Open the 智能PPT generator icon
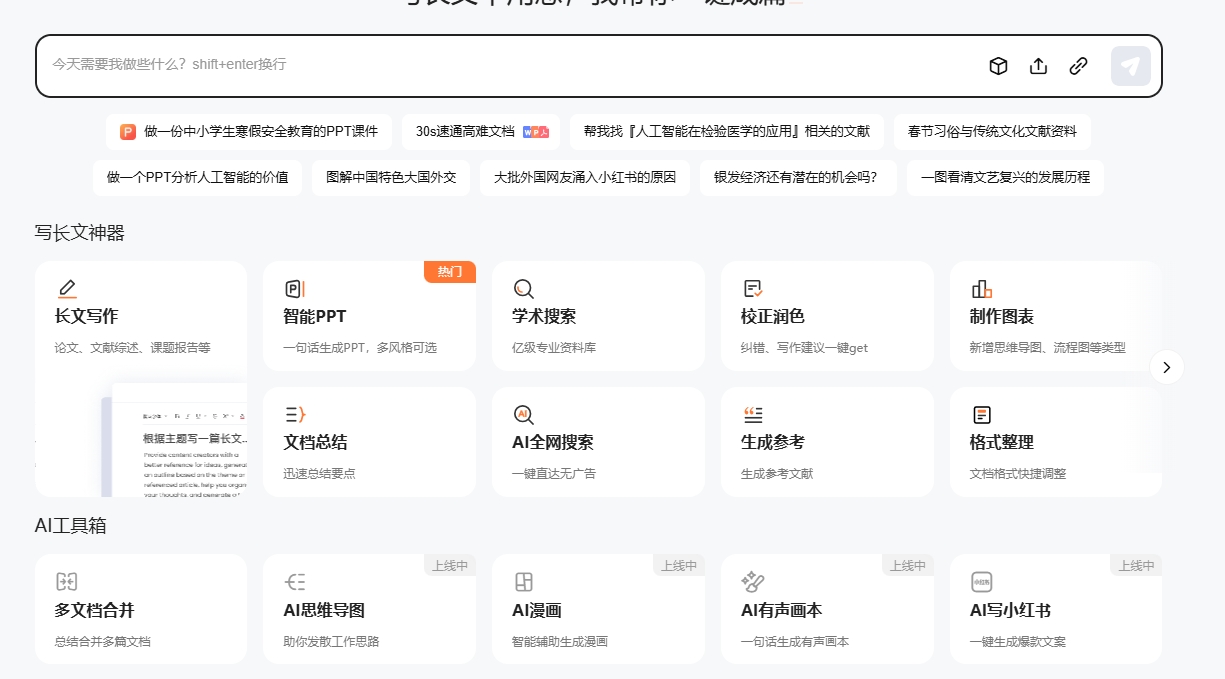The height and width of the screenshot is (679, 1225). pyautogui.click(x=295, y=288)
